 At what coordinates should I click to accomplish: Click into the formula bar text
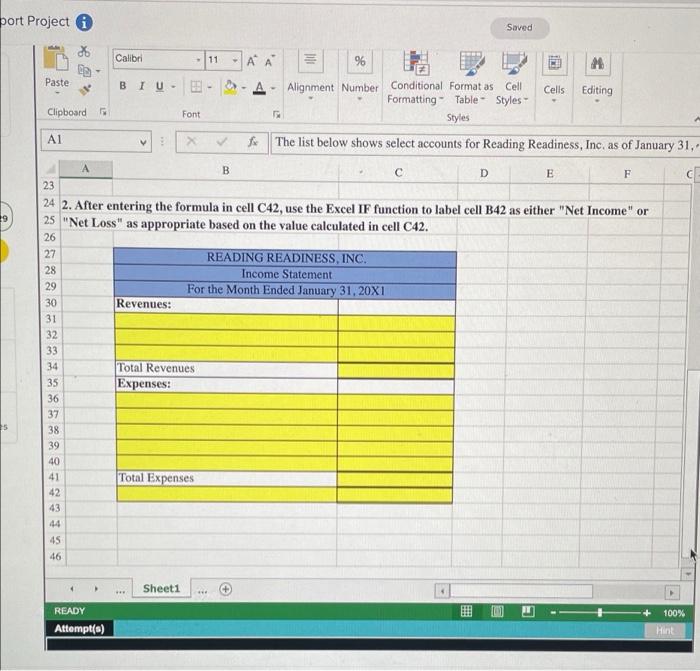485,144
